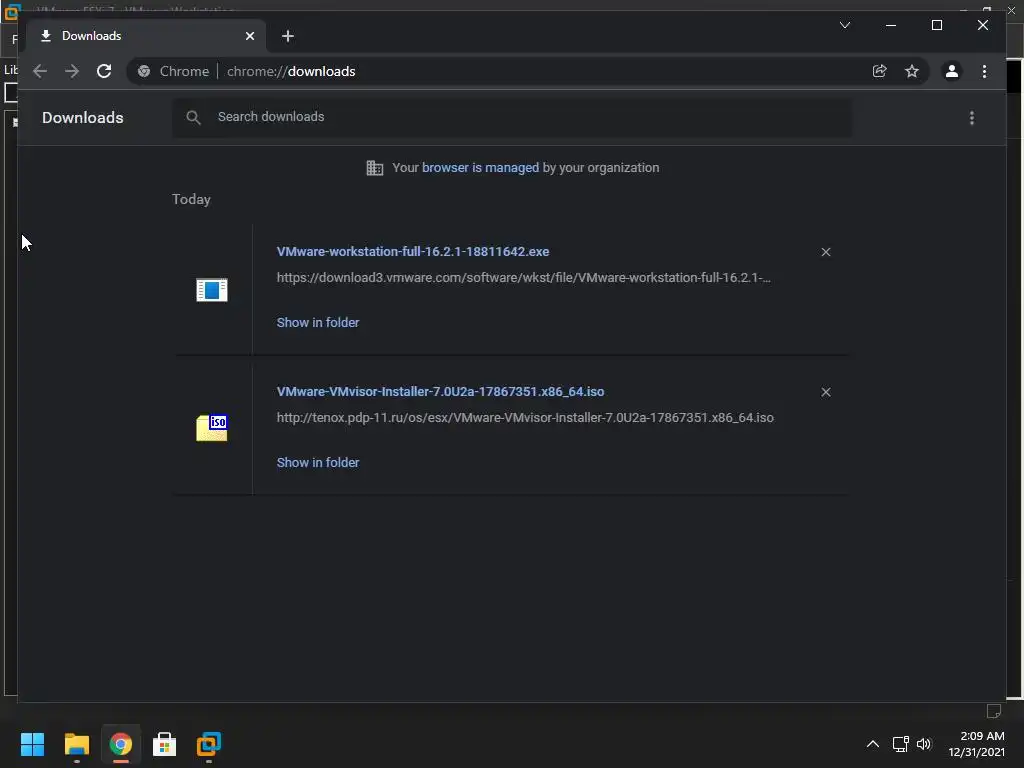Click the address bar URL chrome://downloads
The height and width of the screenshot is (768, 1024).
pyautogui.click(x=291, y=71)
